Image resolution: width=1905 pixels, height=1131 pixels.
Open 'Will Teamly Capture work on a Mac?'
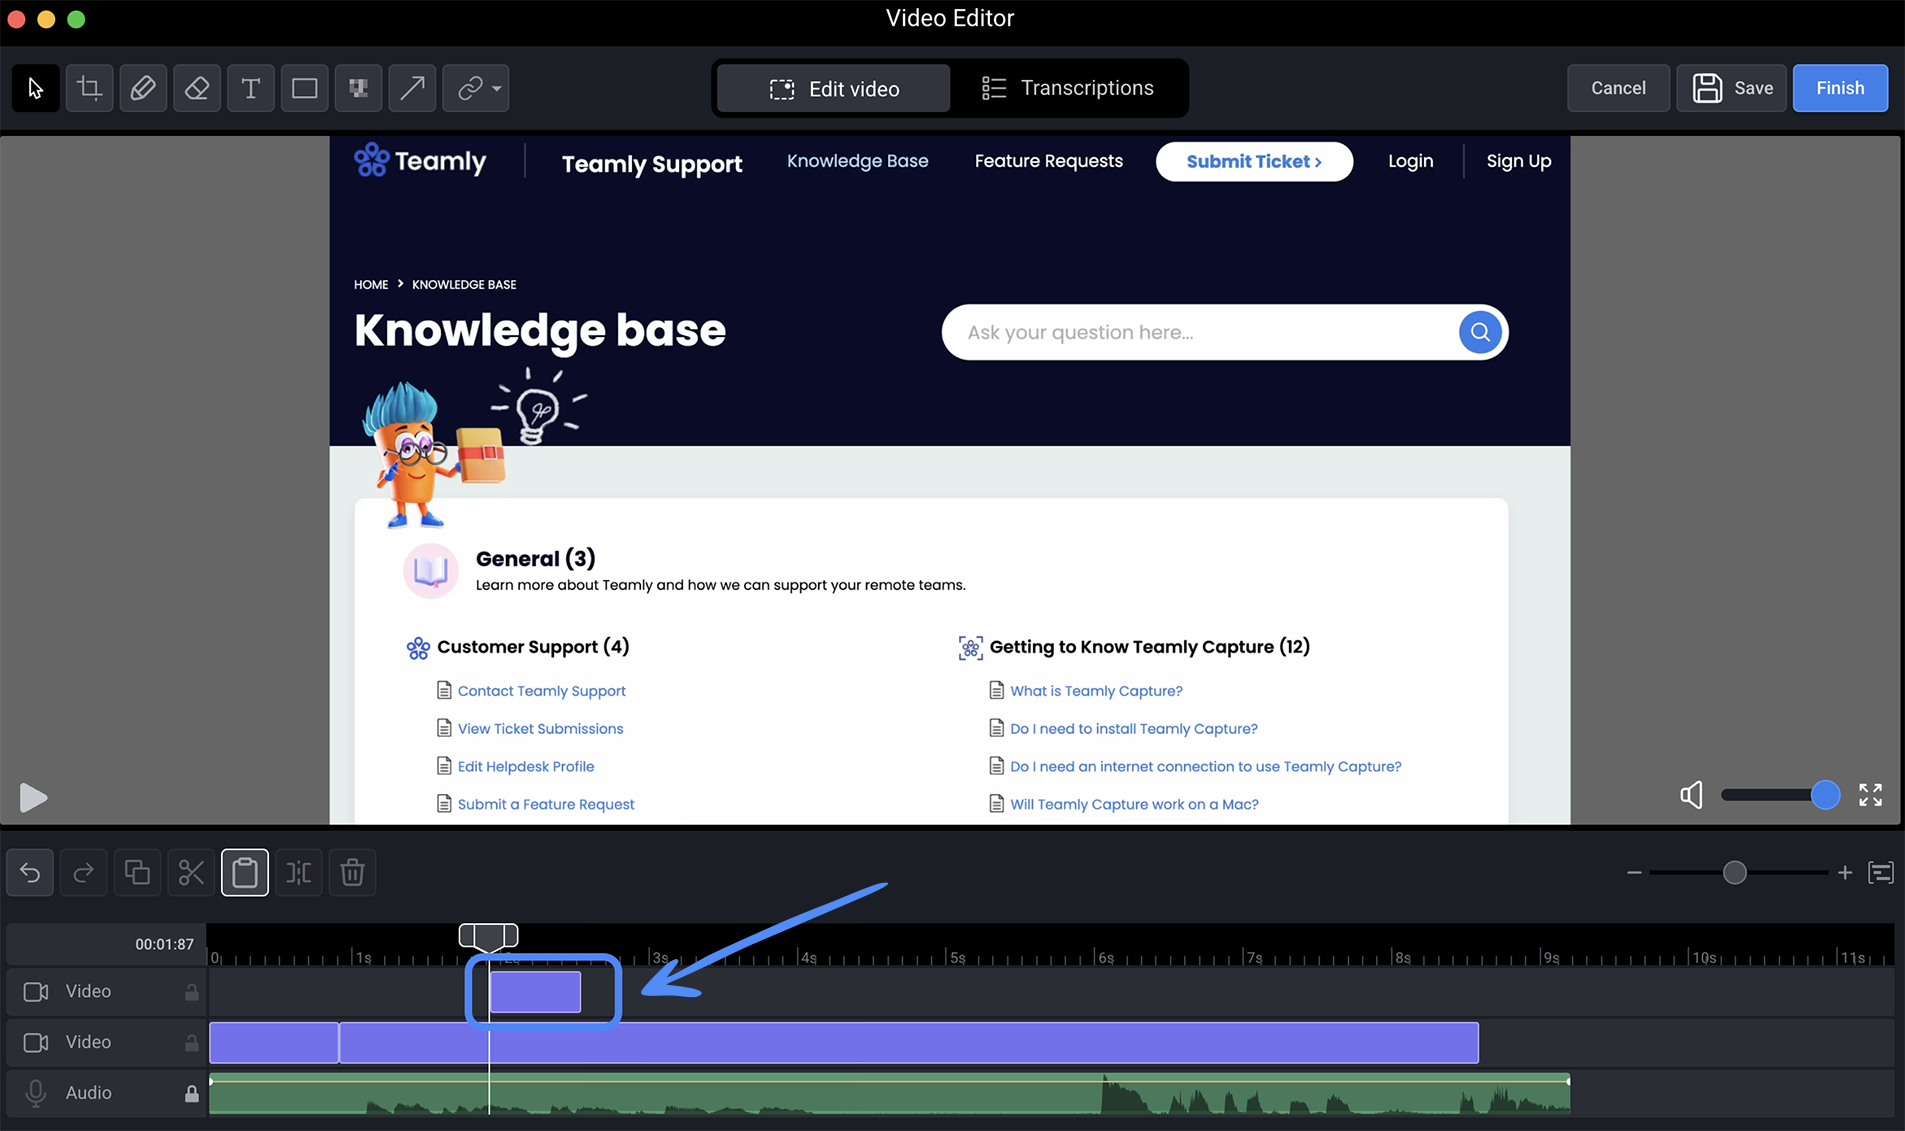1134,805
